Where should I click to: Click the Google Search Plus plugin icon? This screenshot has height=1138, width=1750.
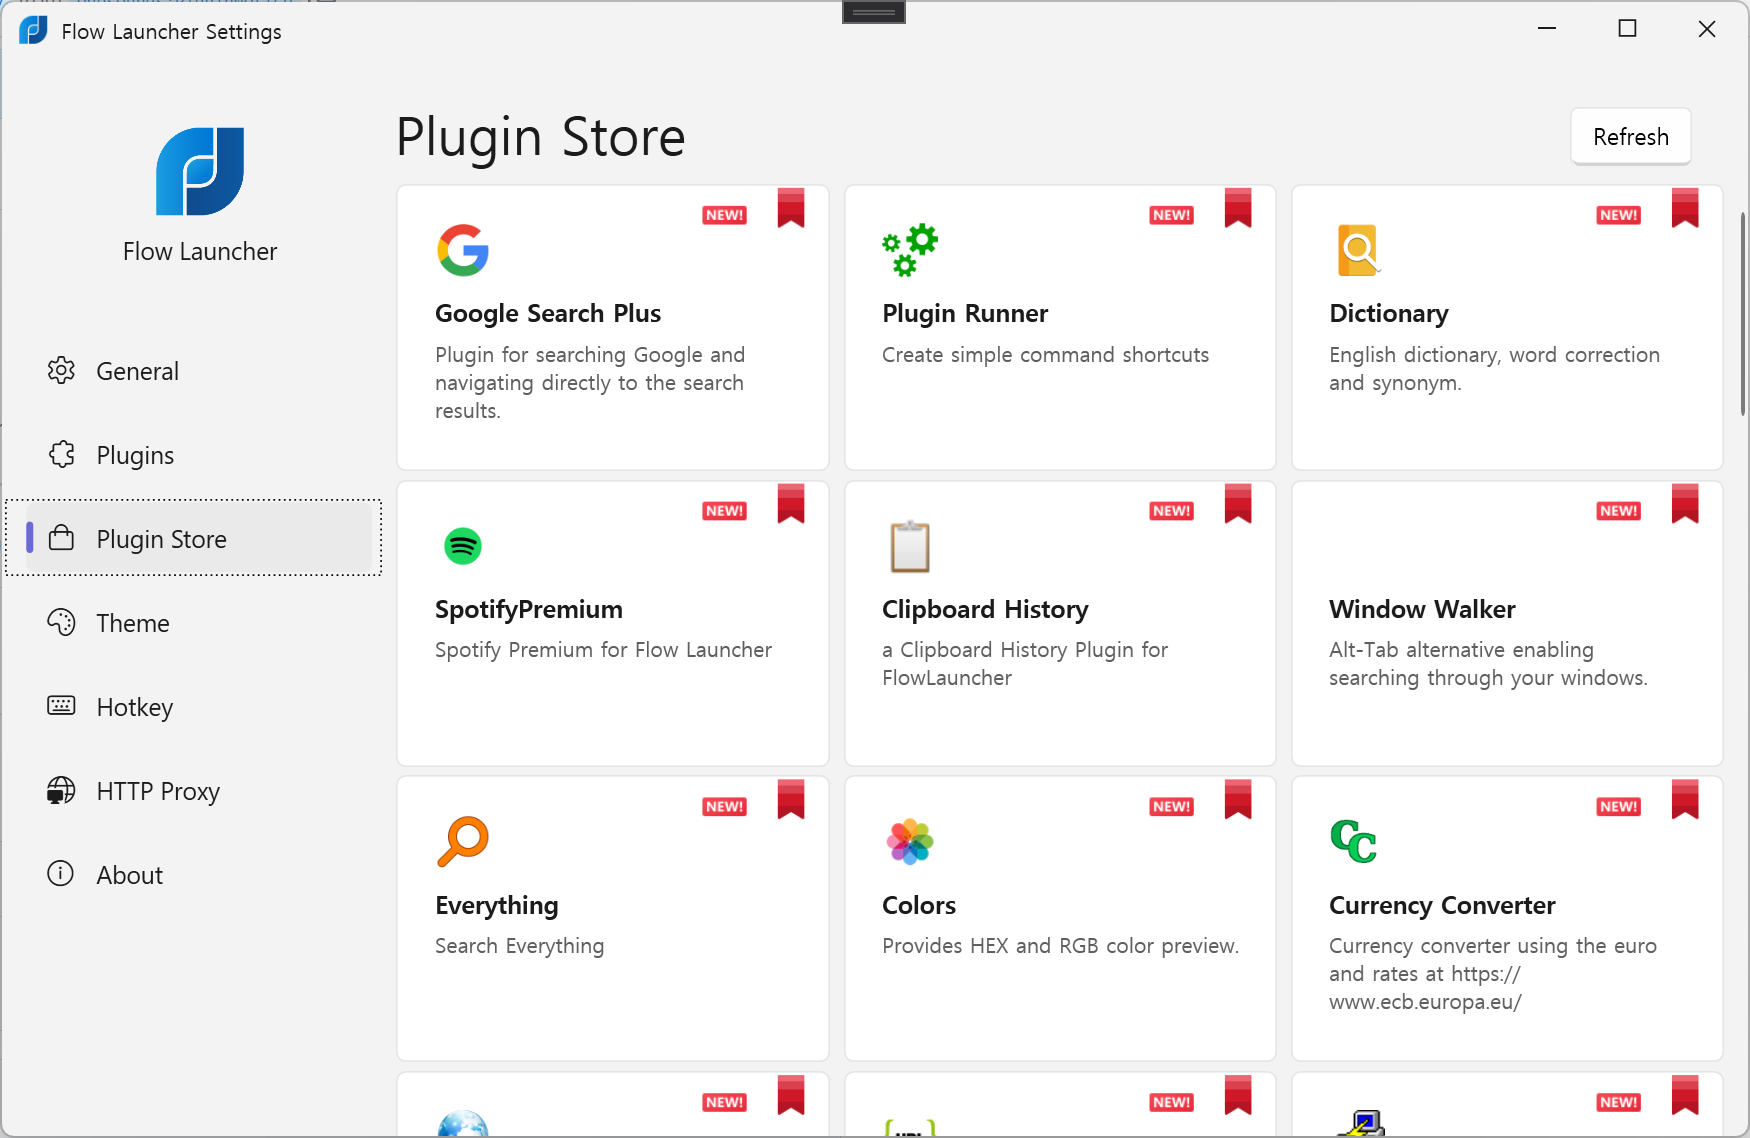coord(463,250)
